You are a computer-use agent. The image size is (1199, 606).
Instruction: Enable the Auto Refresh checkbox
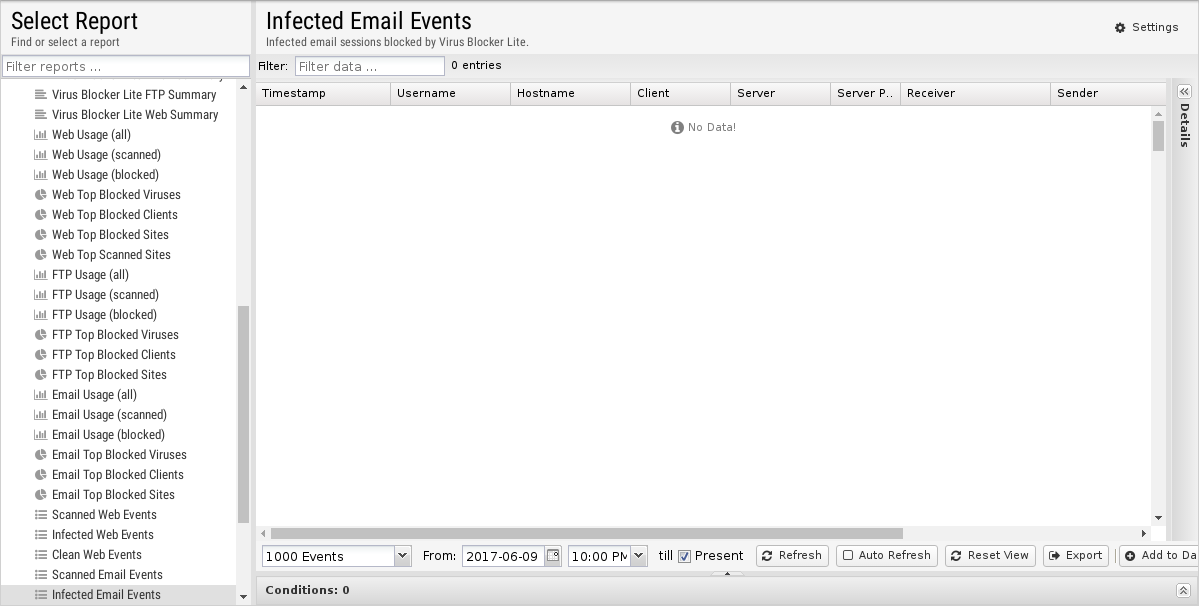point(847,556)
